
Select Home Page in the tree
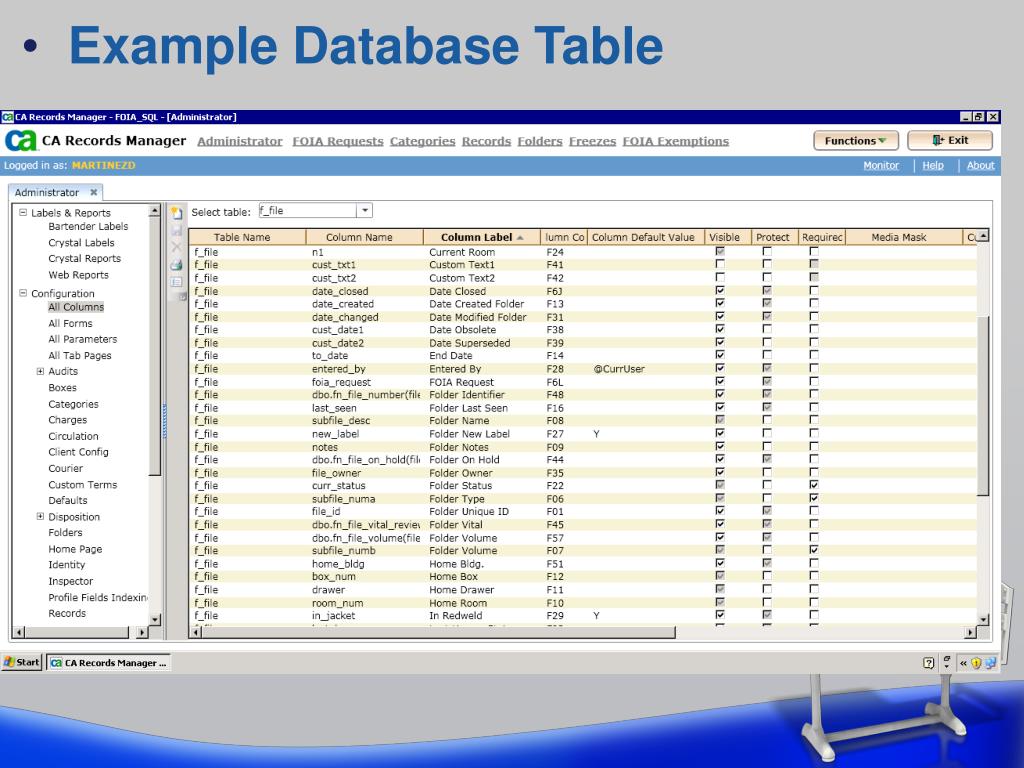[75, 549]
